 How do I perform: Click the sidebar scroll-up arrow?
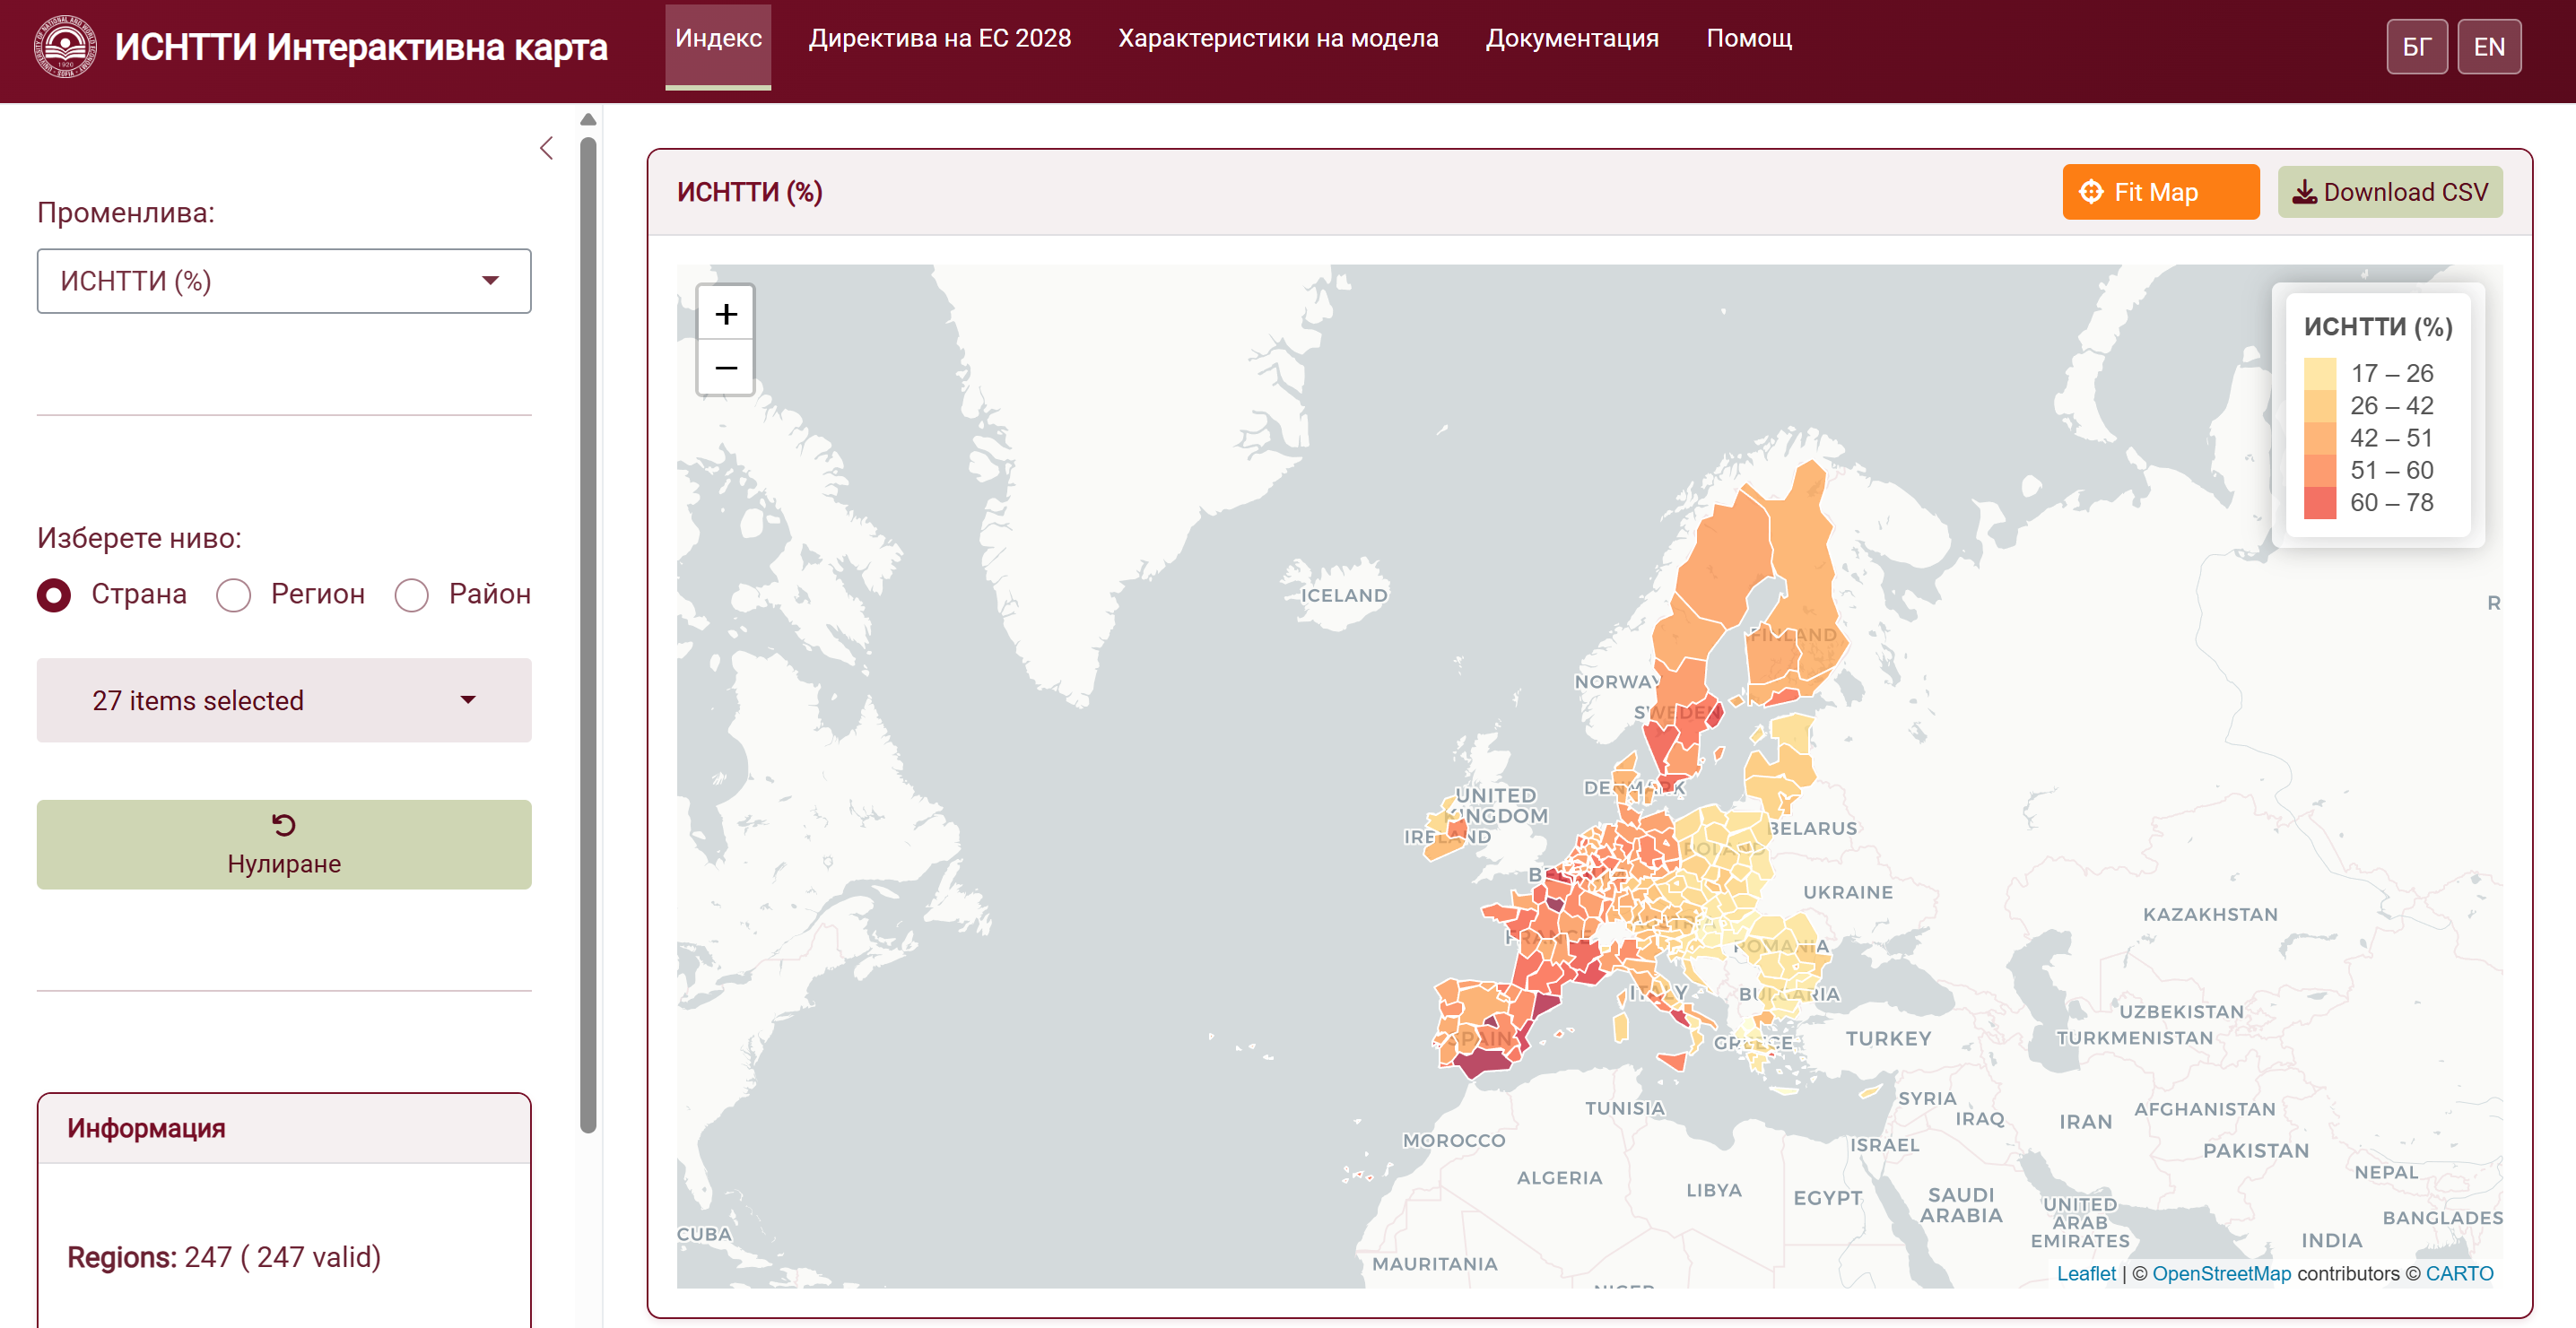tap(588, 119)
